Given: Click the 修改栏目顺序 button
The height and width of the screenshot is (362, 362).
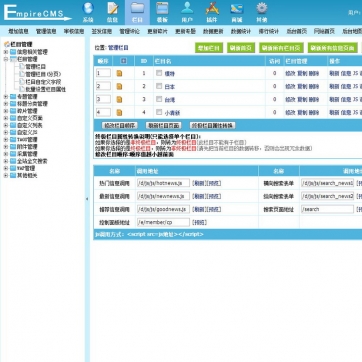Looking at the screenshot, I should (x=119, y=126).
